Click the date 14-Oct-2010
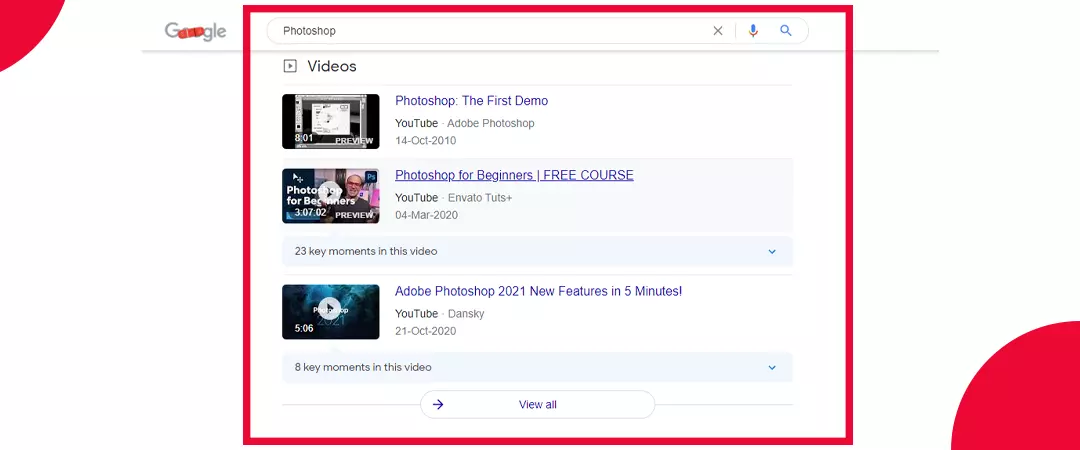 [x=425, y=141]
